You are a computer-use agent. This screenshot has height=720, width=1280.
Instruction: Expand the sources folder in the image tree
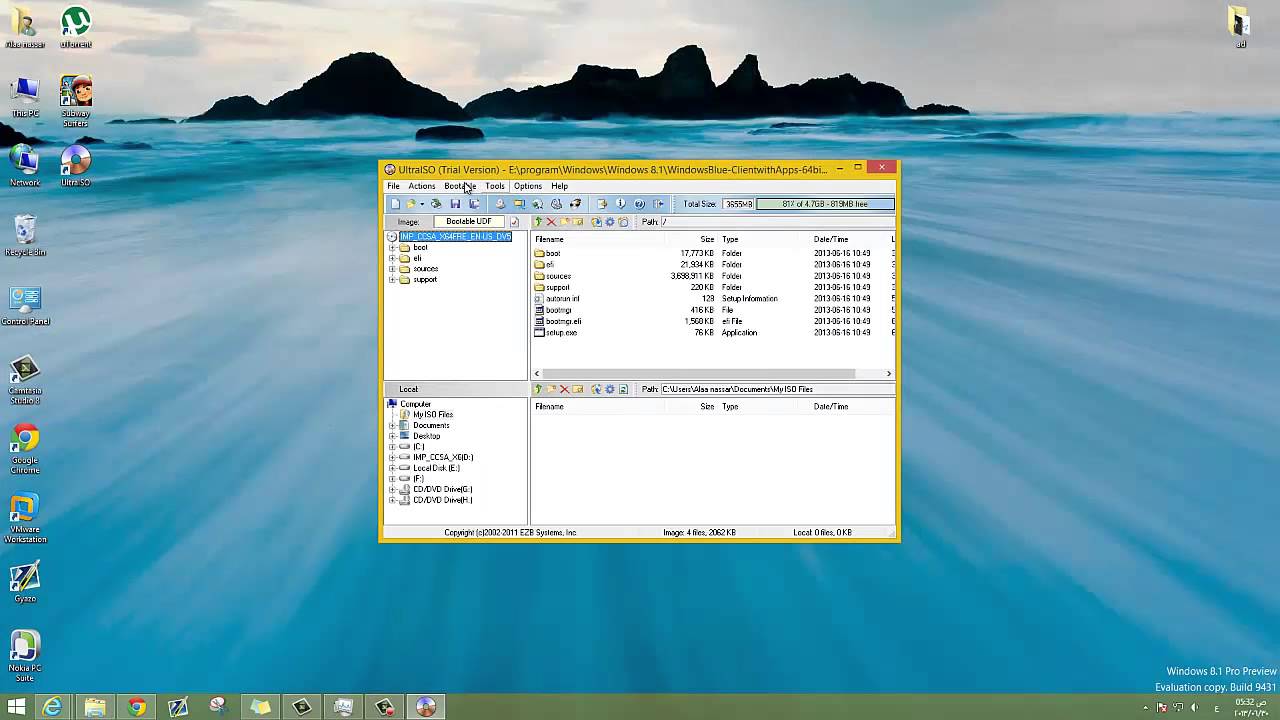pos(392,269)
